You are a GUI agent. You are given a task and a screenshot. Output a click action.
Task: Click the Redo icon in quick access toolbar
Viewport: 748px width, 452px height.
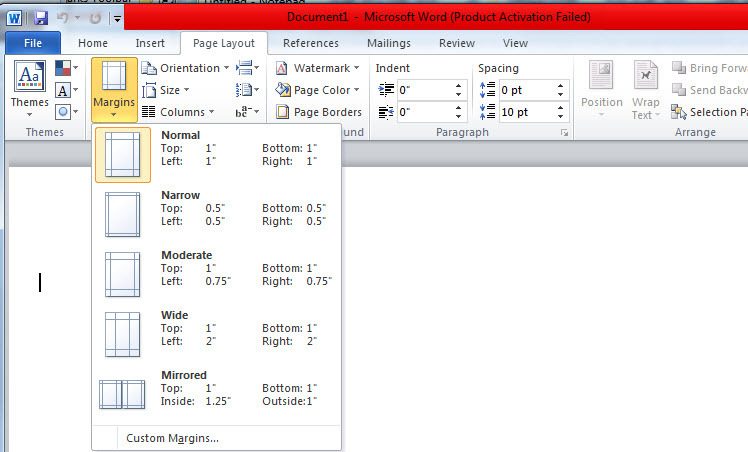(95, 19)
